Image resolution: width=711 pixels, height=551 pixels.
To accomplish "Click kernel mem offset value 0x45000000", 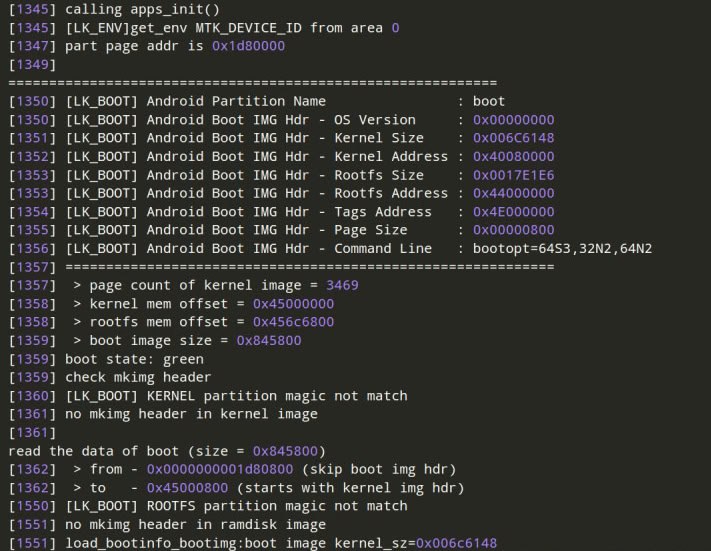I will click(293, 304).
